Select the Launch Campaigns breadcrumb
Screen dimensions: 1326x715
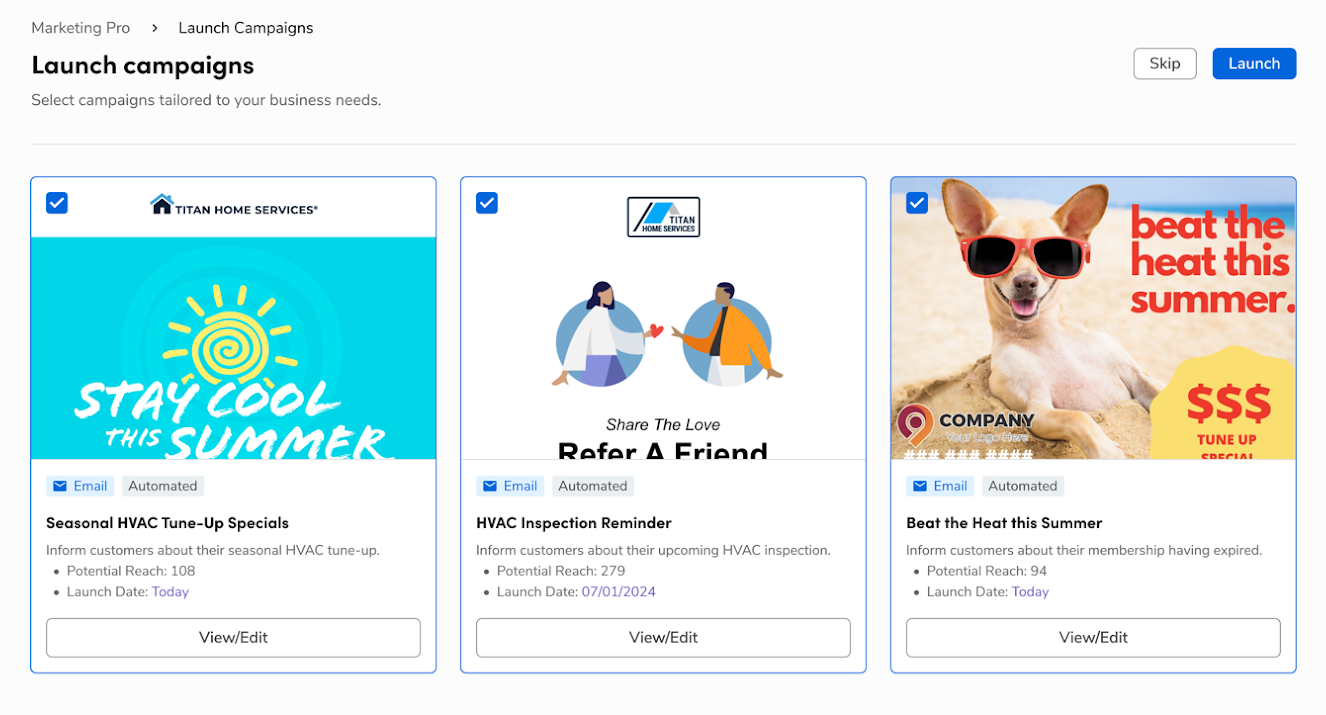tap(246, 28)
